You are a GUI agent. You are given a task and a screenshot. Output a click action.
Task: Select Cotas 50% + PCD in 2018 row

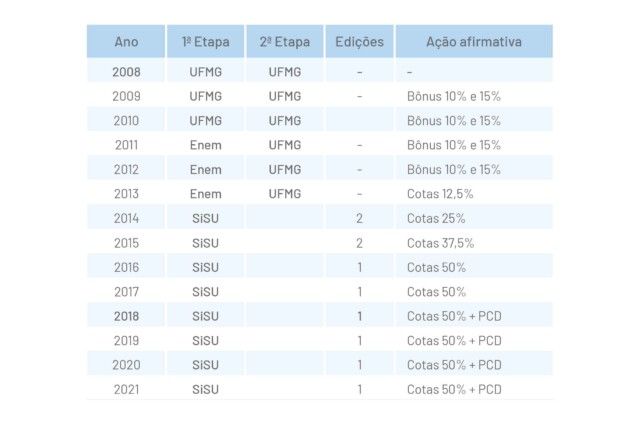point(454,316)
